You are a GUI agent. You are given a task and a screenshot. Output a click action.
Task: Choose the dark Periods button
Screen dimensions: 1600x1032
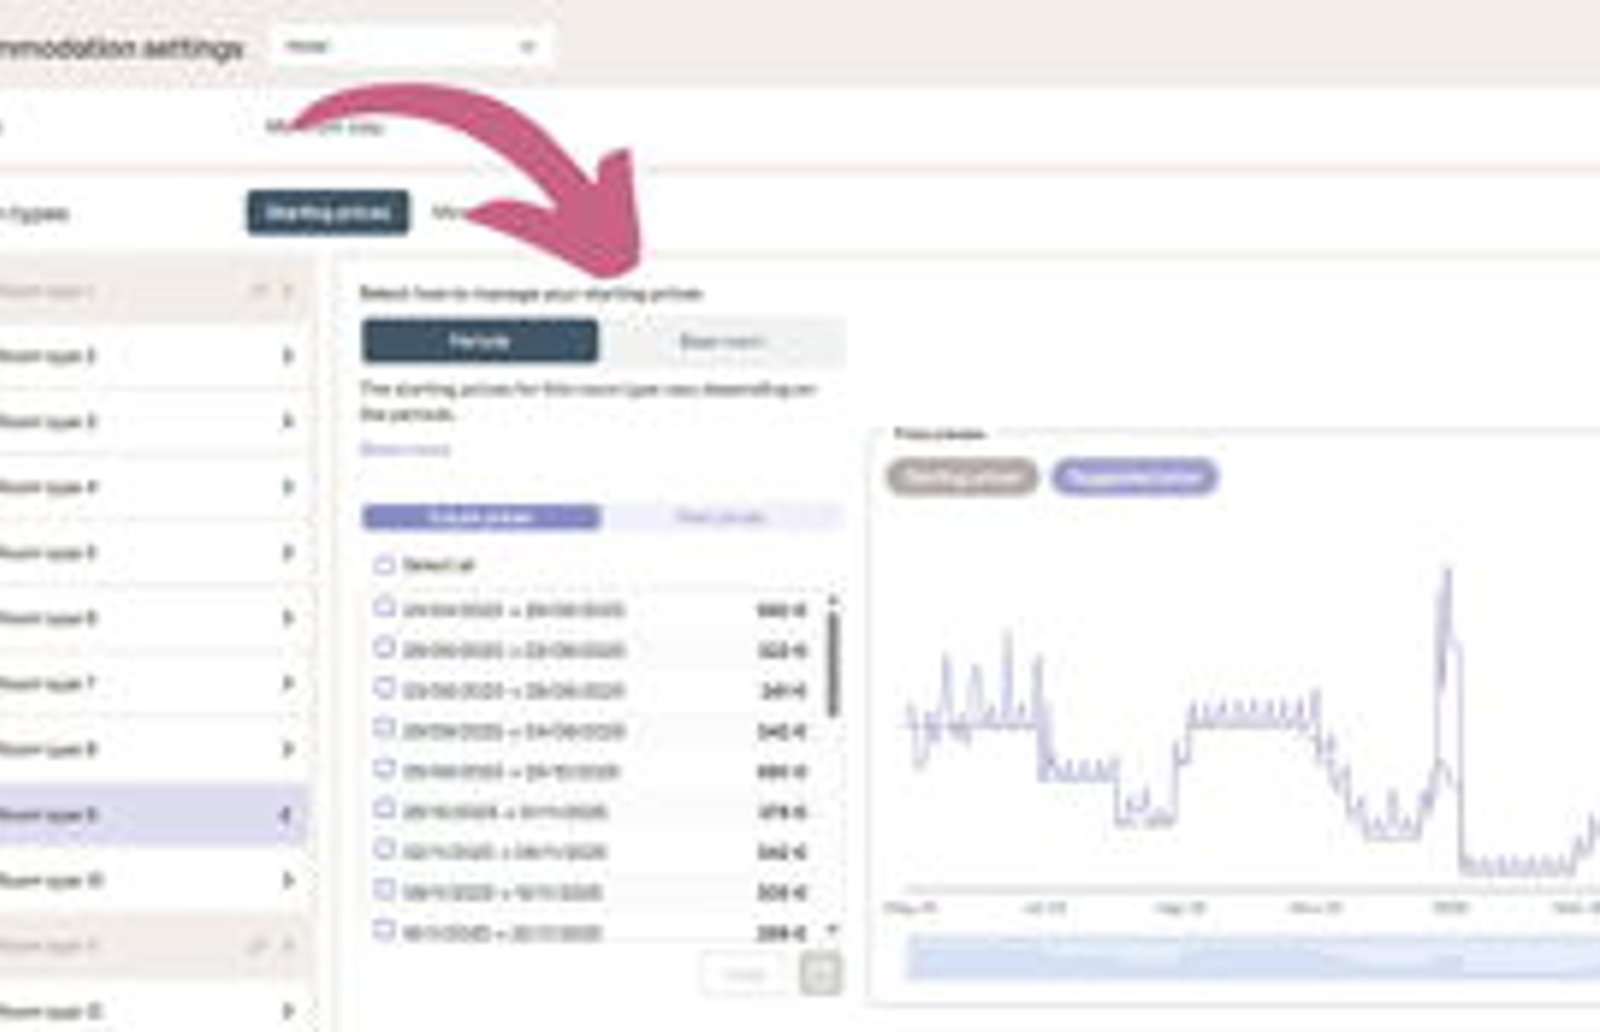480,341
